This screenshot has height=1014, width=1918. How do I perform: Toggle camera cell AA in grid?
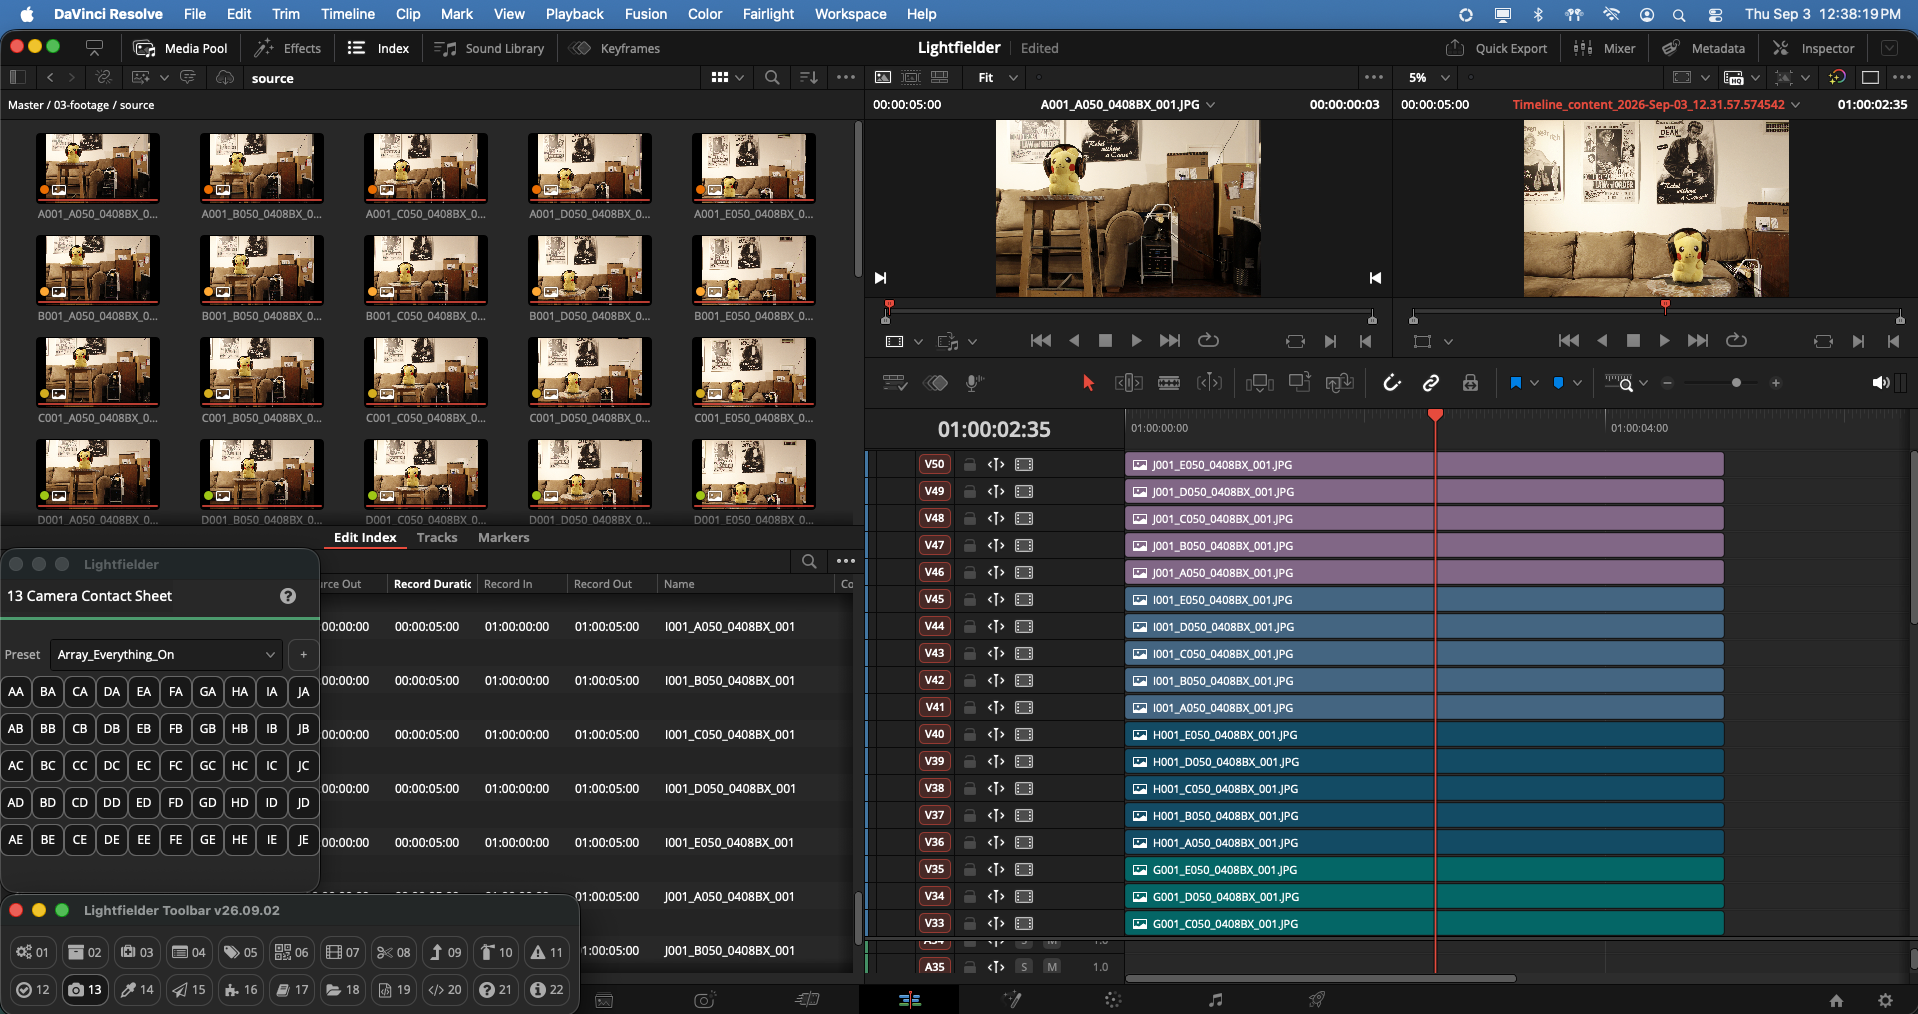point(16,691)
